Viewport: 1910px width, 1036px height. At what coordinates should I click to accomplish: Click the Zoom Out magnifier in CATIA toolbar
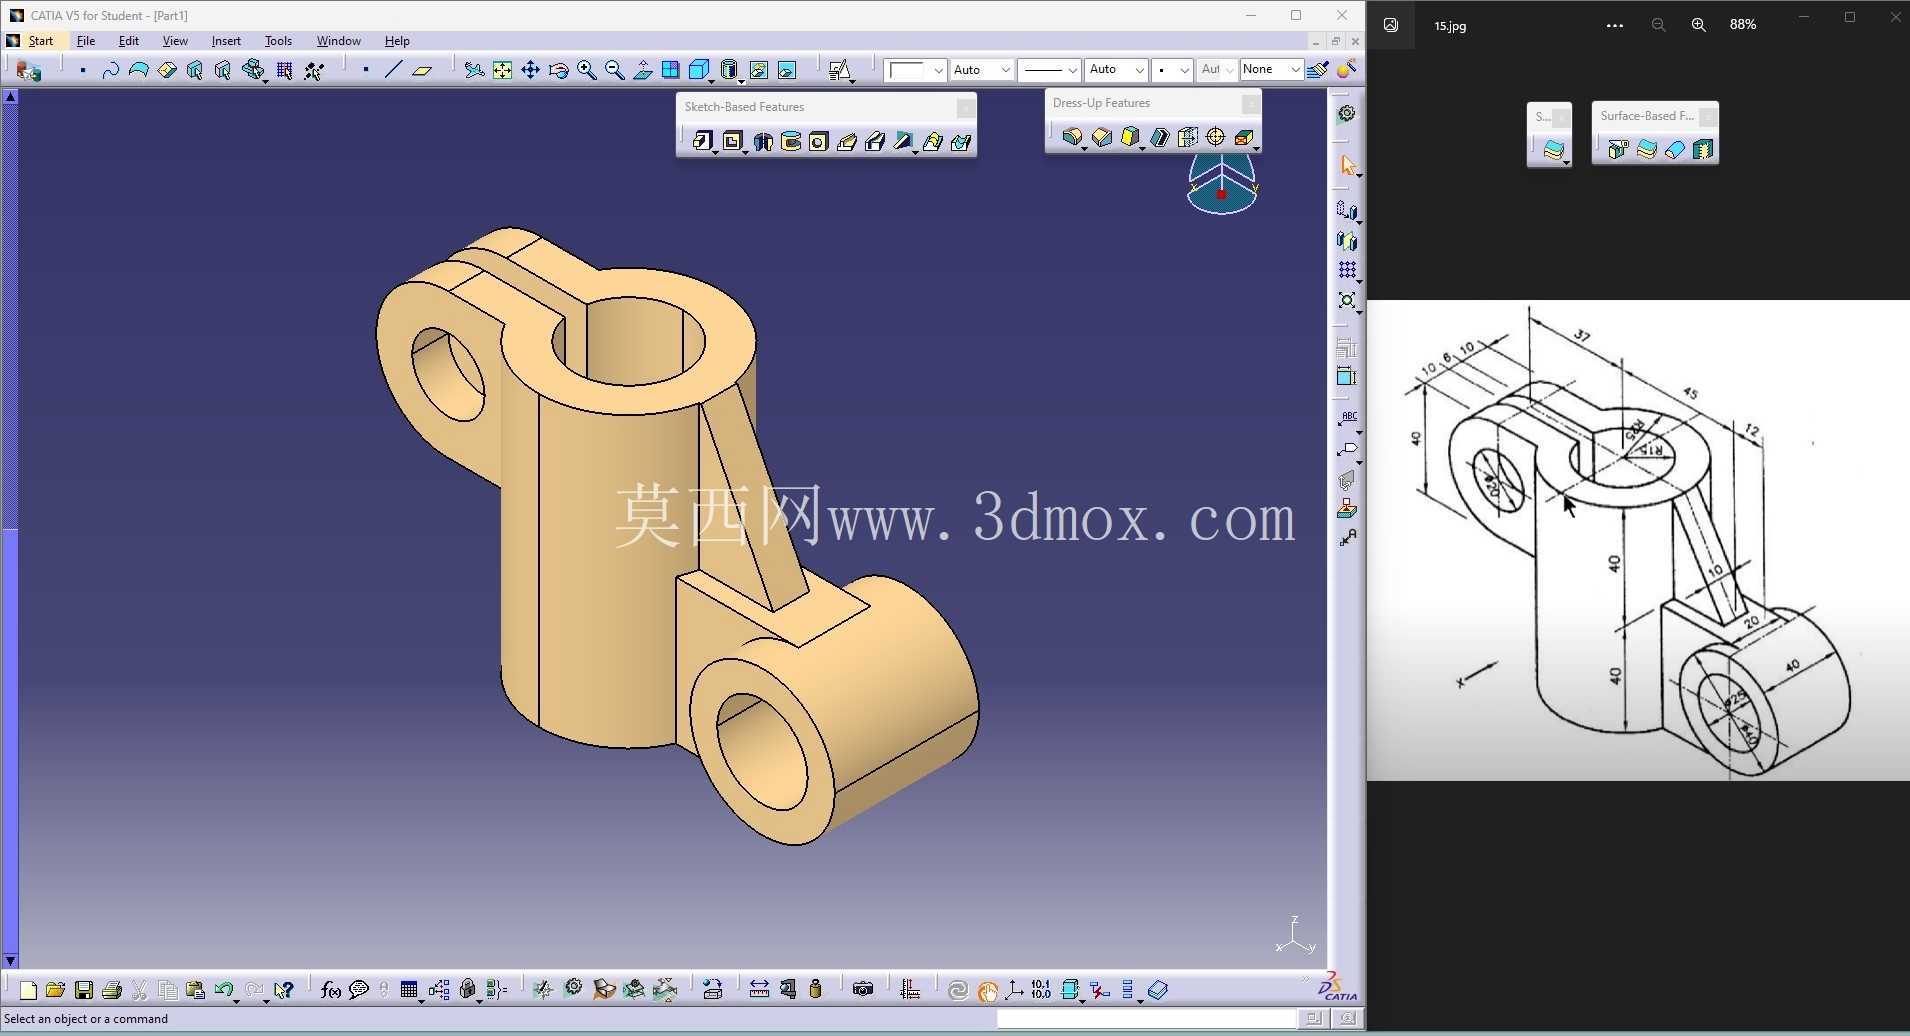[x=615, y=69]
